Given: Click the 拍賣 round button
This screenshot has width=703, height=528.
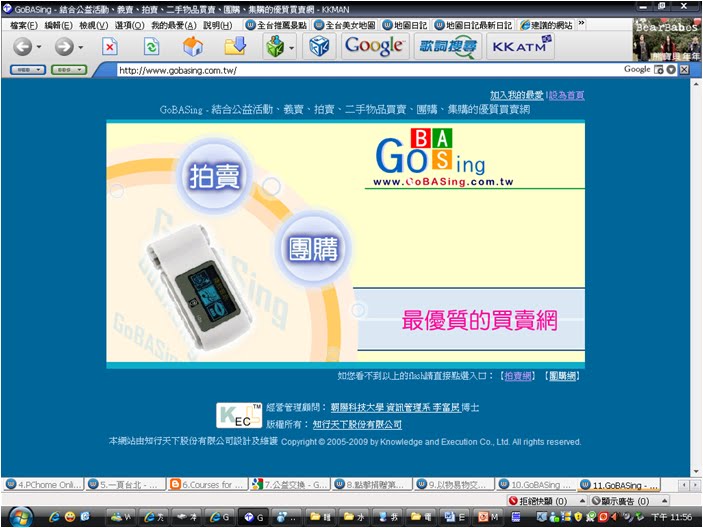Looking at the screenshot, I should point(214,176).
